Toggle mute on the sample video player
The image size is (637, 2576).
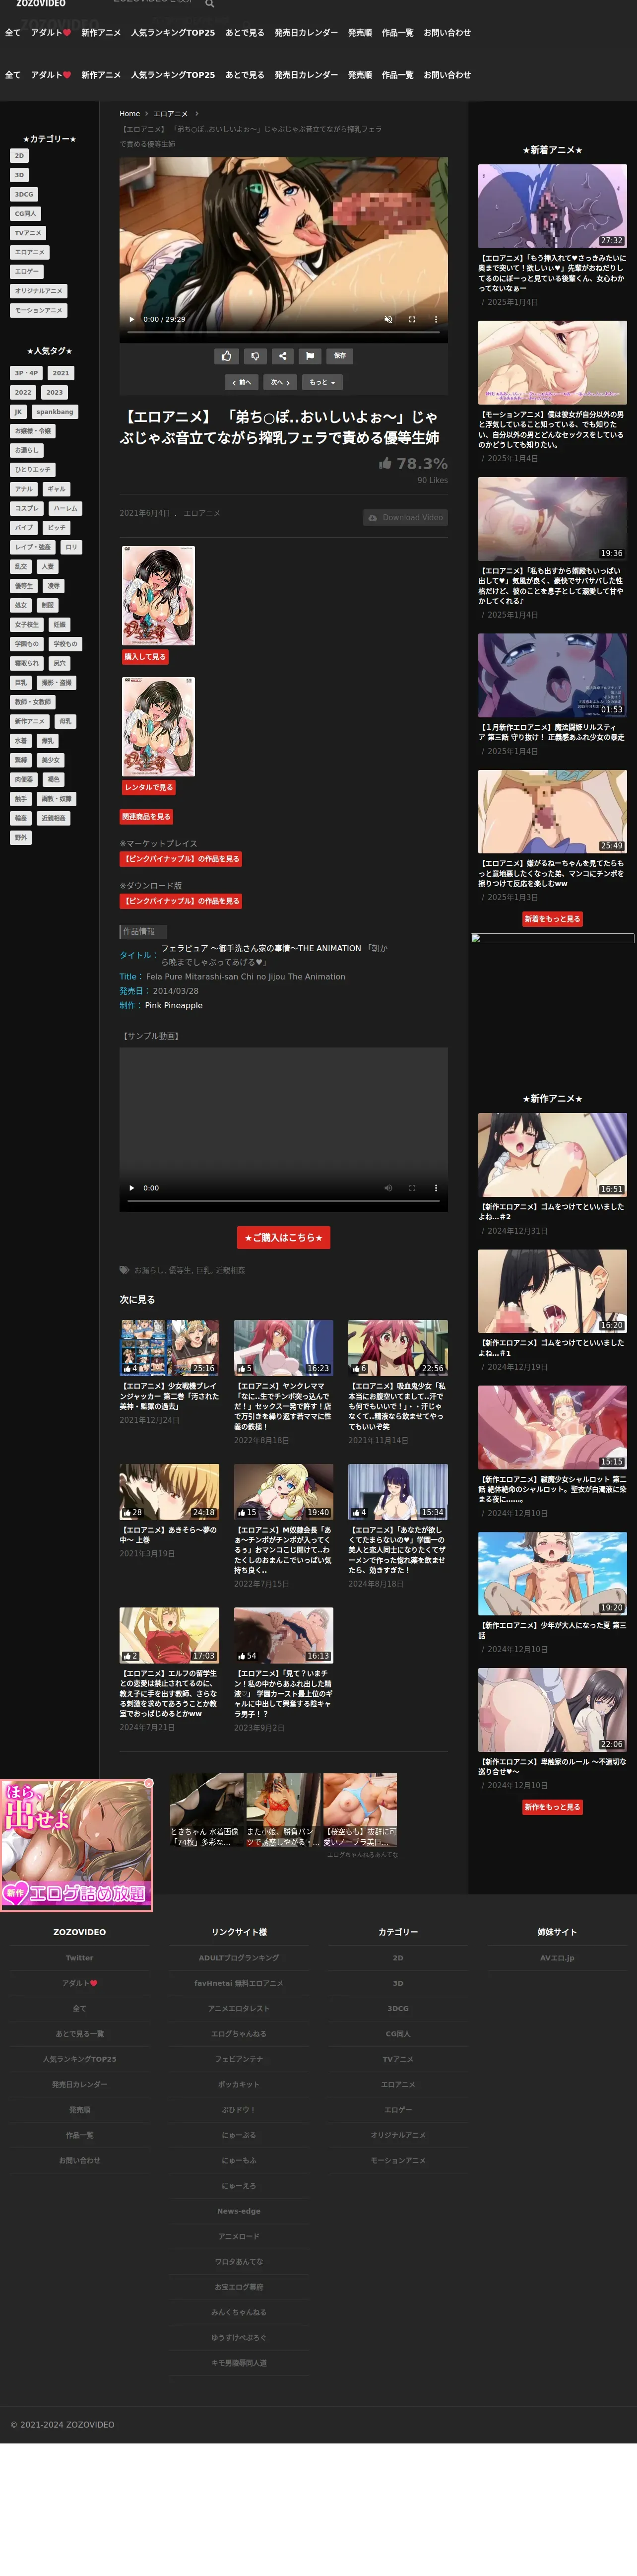(388, 1188)
